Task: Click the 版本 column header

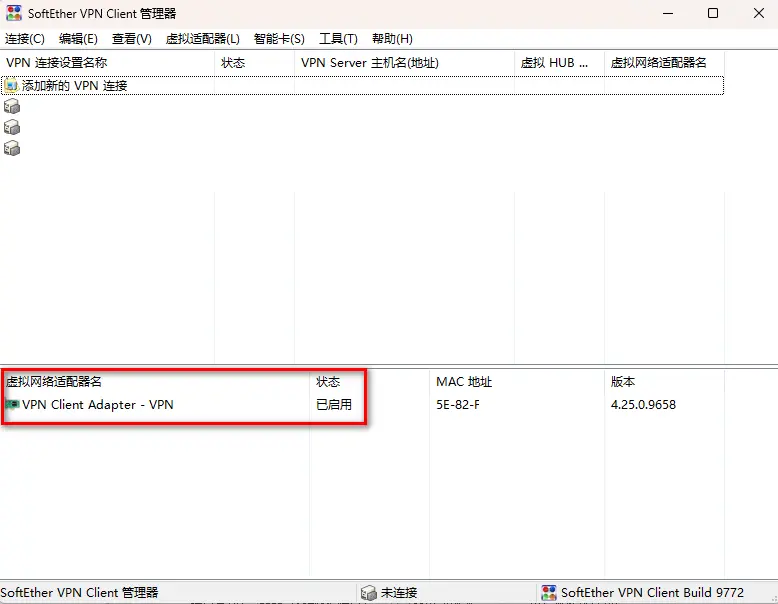Action: click(664, 382)
